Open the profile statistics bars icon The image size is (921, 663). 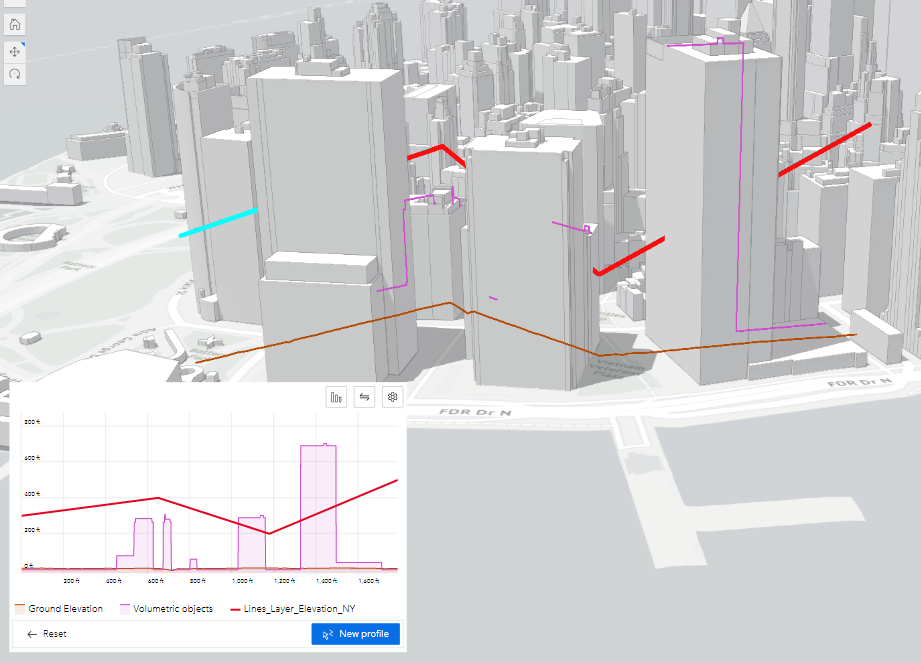click(336, 397)
